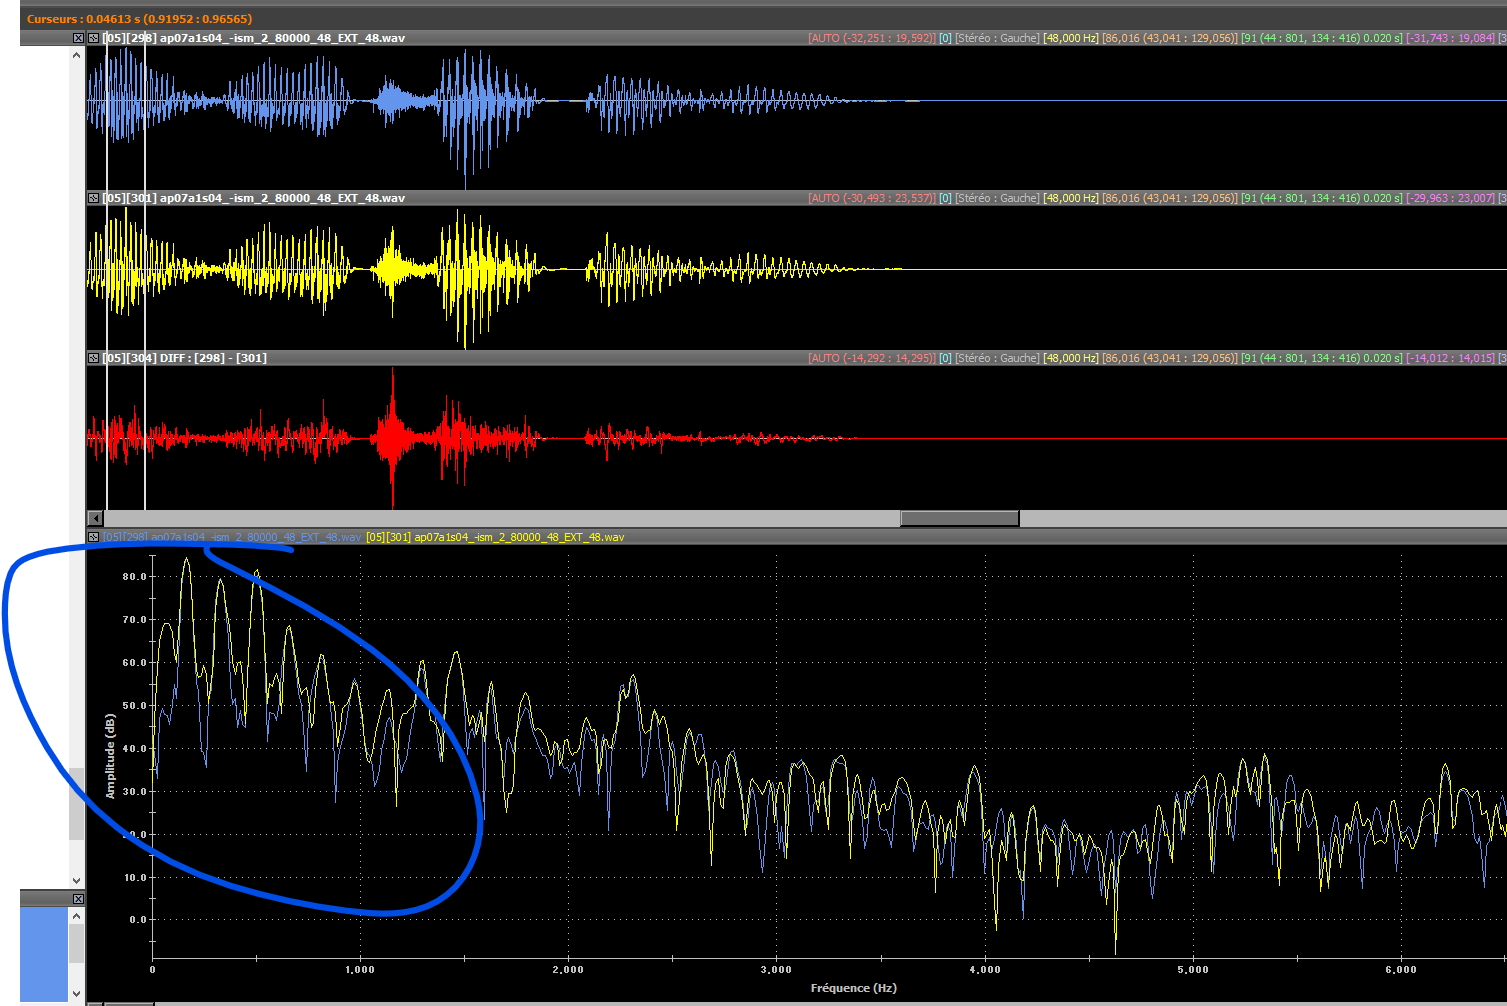Click the Curseurs time readout at top
The height and width of the screenshot is (1006, 1507).
pyautogui.click(x=140, y=19)
